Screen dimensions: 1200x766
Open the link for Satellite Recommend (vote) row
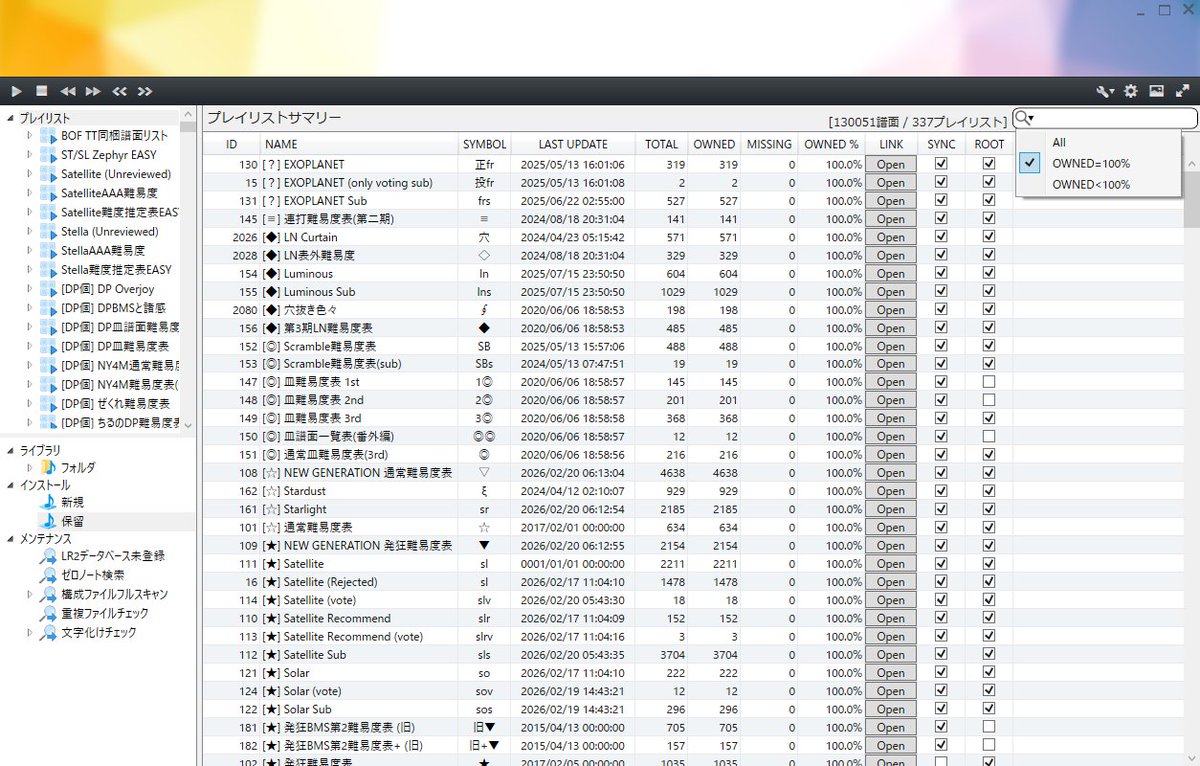[891, 636]
